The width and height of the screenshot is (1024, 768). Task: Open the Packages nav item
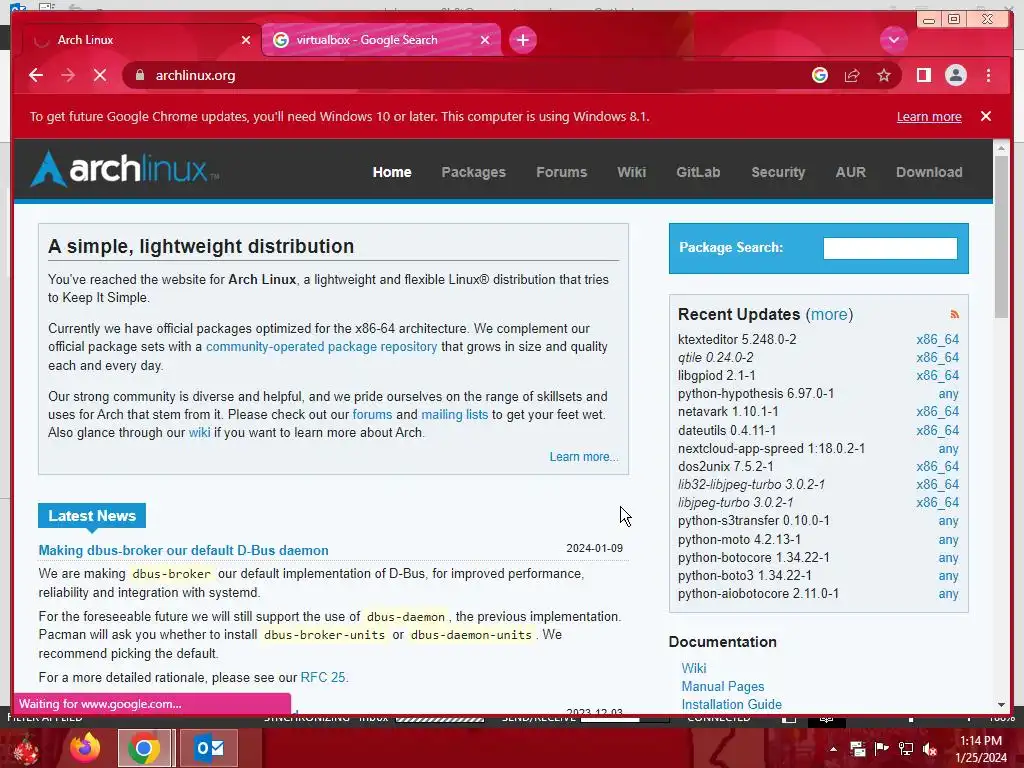(x=473, y=172)
